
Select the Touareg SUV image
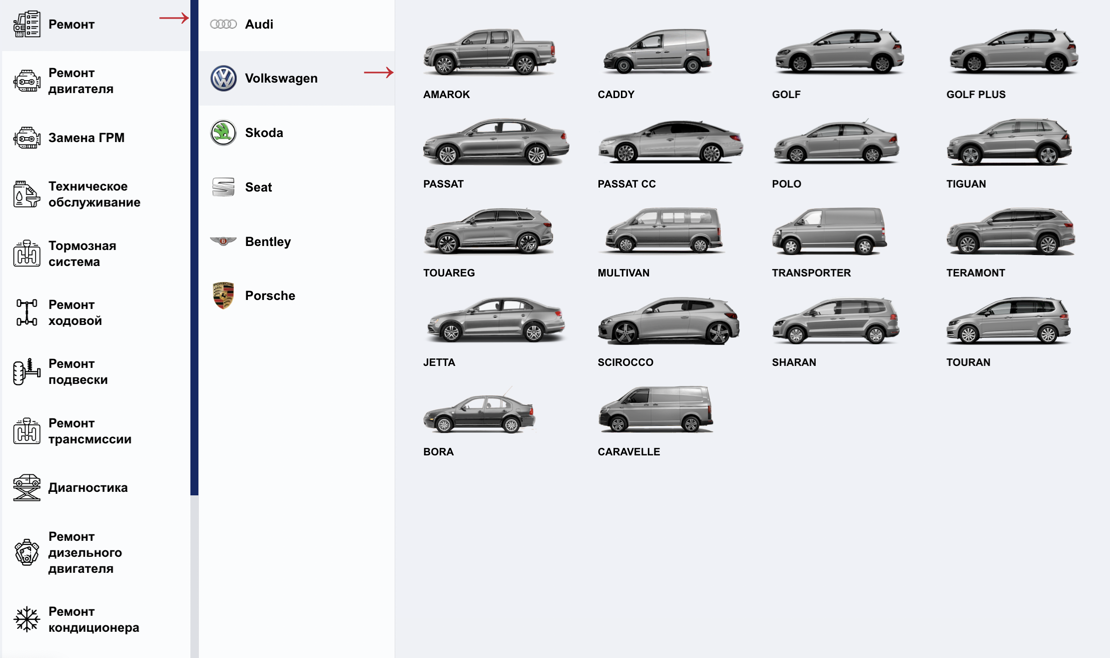point(489,231)
